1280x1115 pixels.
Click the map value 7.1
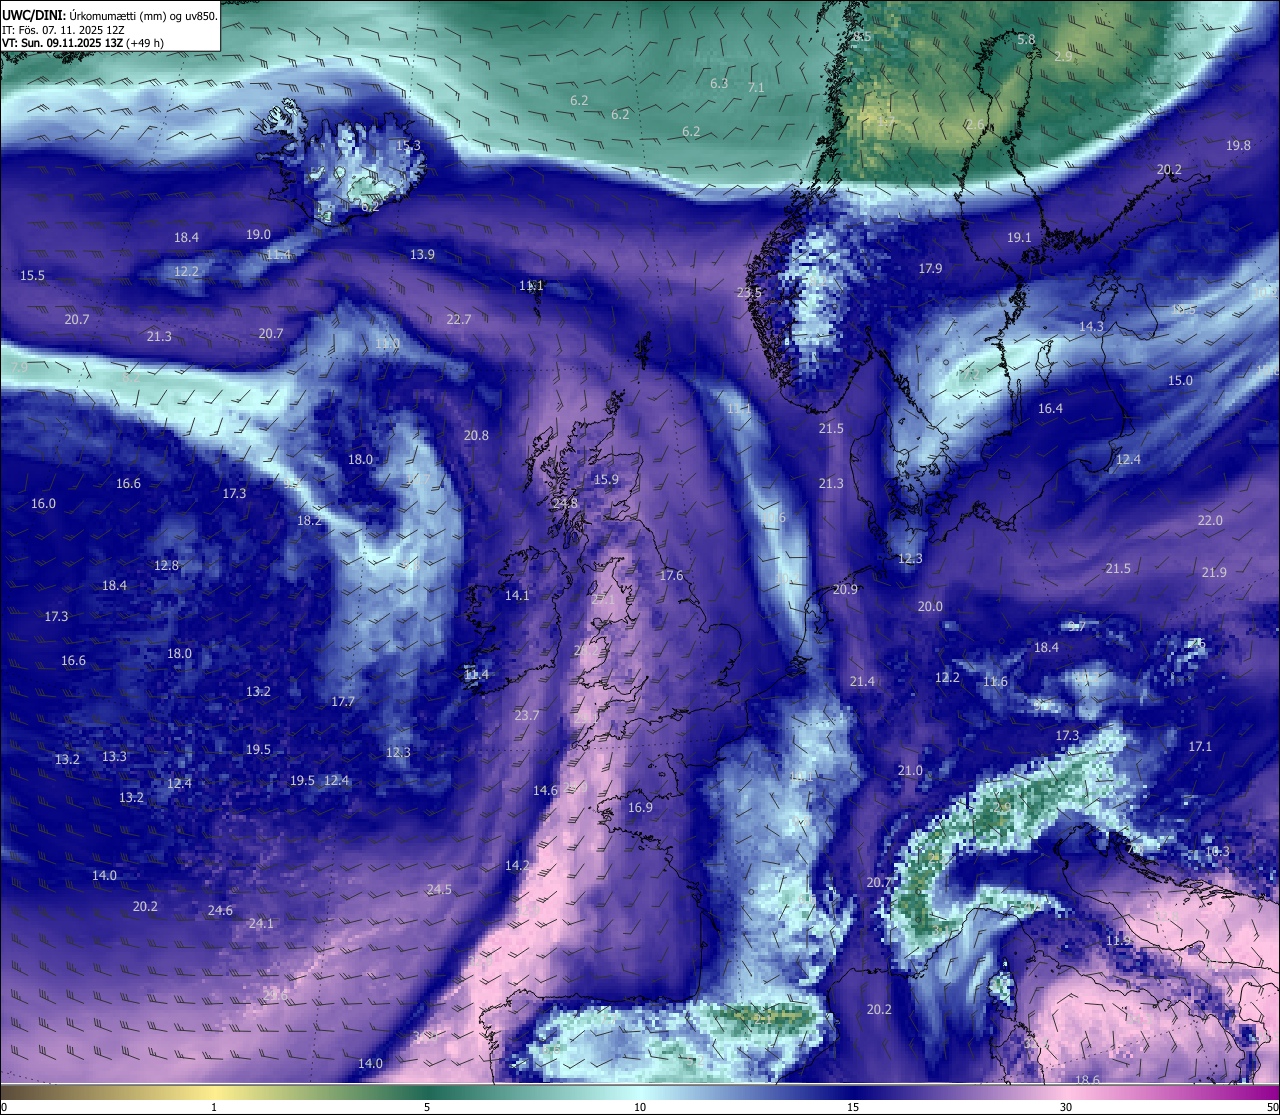756,88
